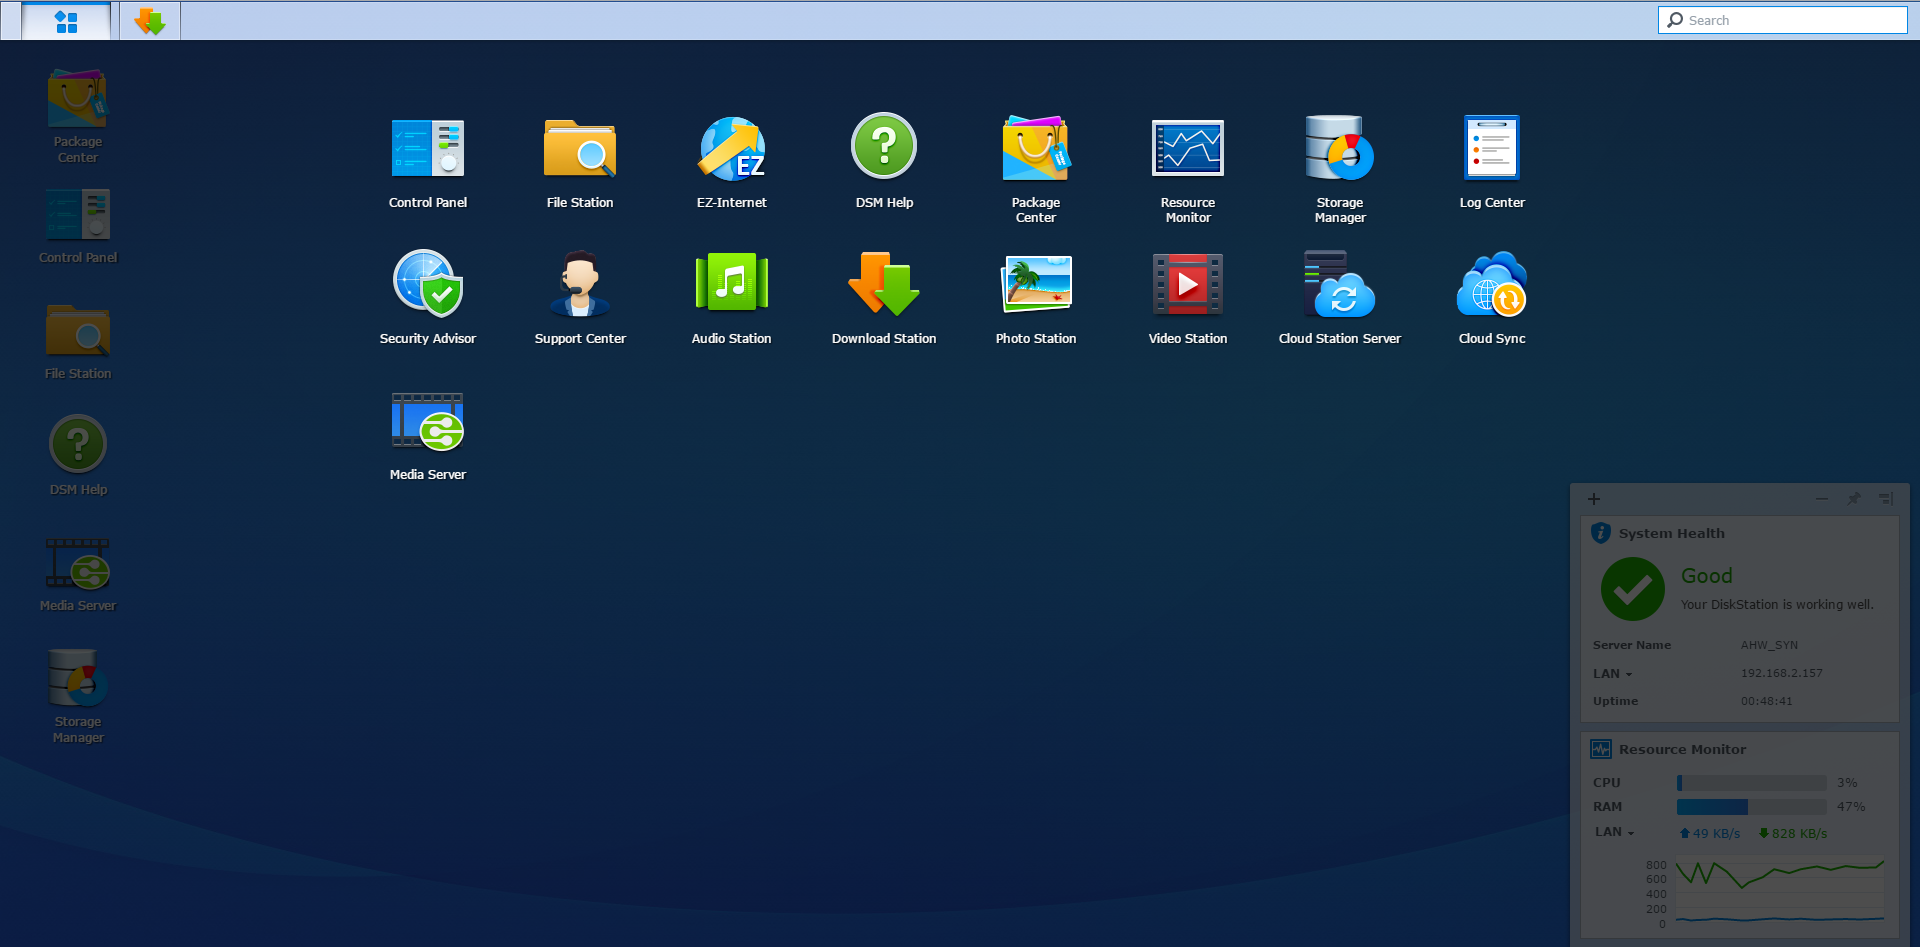Open the Cloud Sync app
This screenshot has height=947, width=1920.
(1492, 297)
